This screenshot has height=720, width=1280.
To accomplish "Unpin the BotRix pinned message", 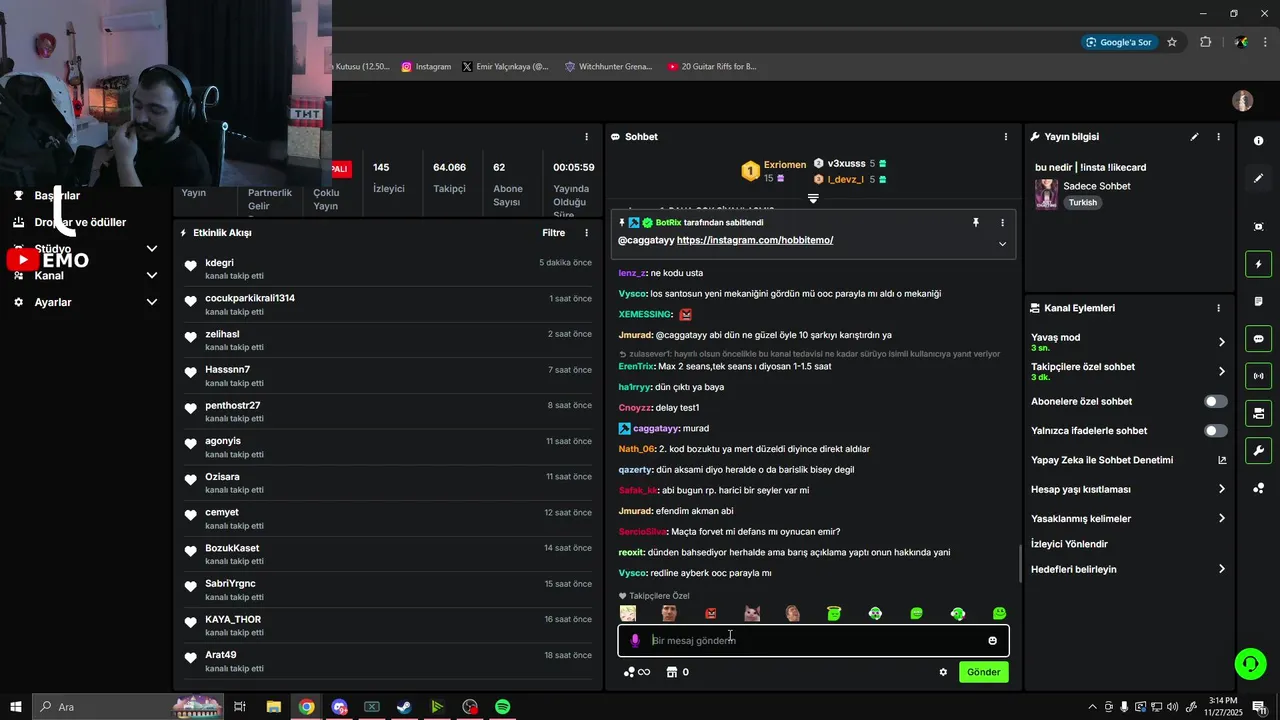I will tap(976, 222).
